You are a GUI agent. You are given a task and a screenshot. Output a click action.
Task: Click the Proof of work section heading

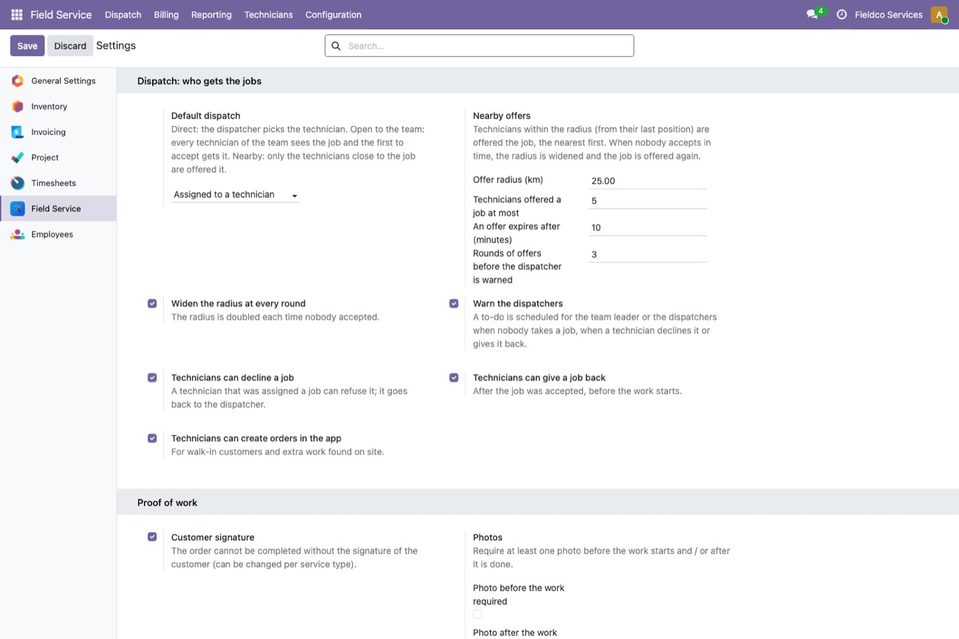coord(167,503)
